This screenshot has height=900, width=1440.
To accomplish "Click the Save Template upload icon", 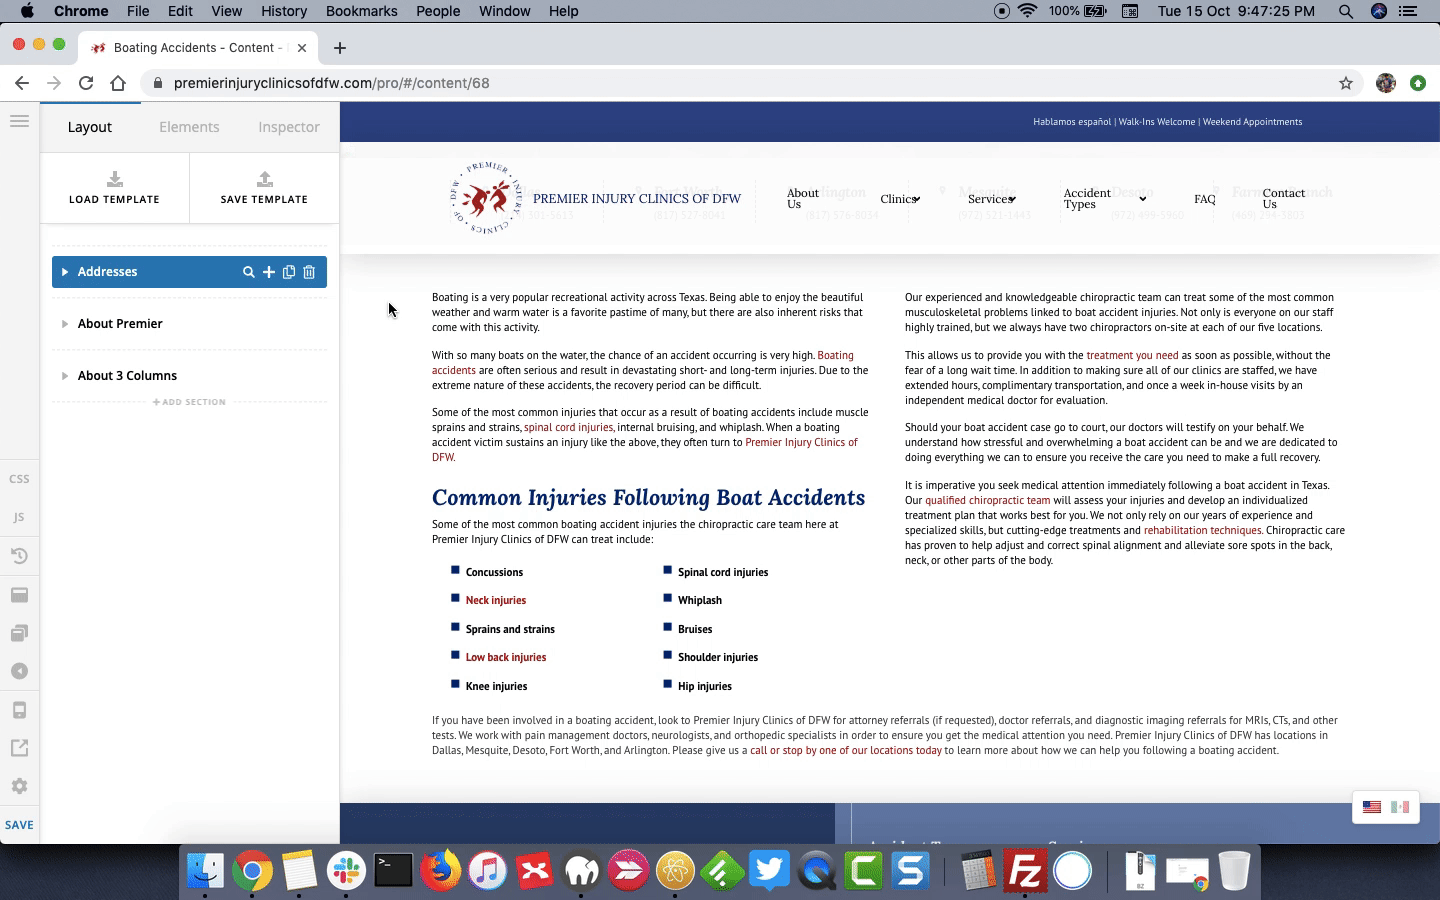I will [x=264, y=179].
